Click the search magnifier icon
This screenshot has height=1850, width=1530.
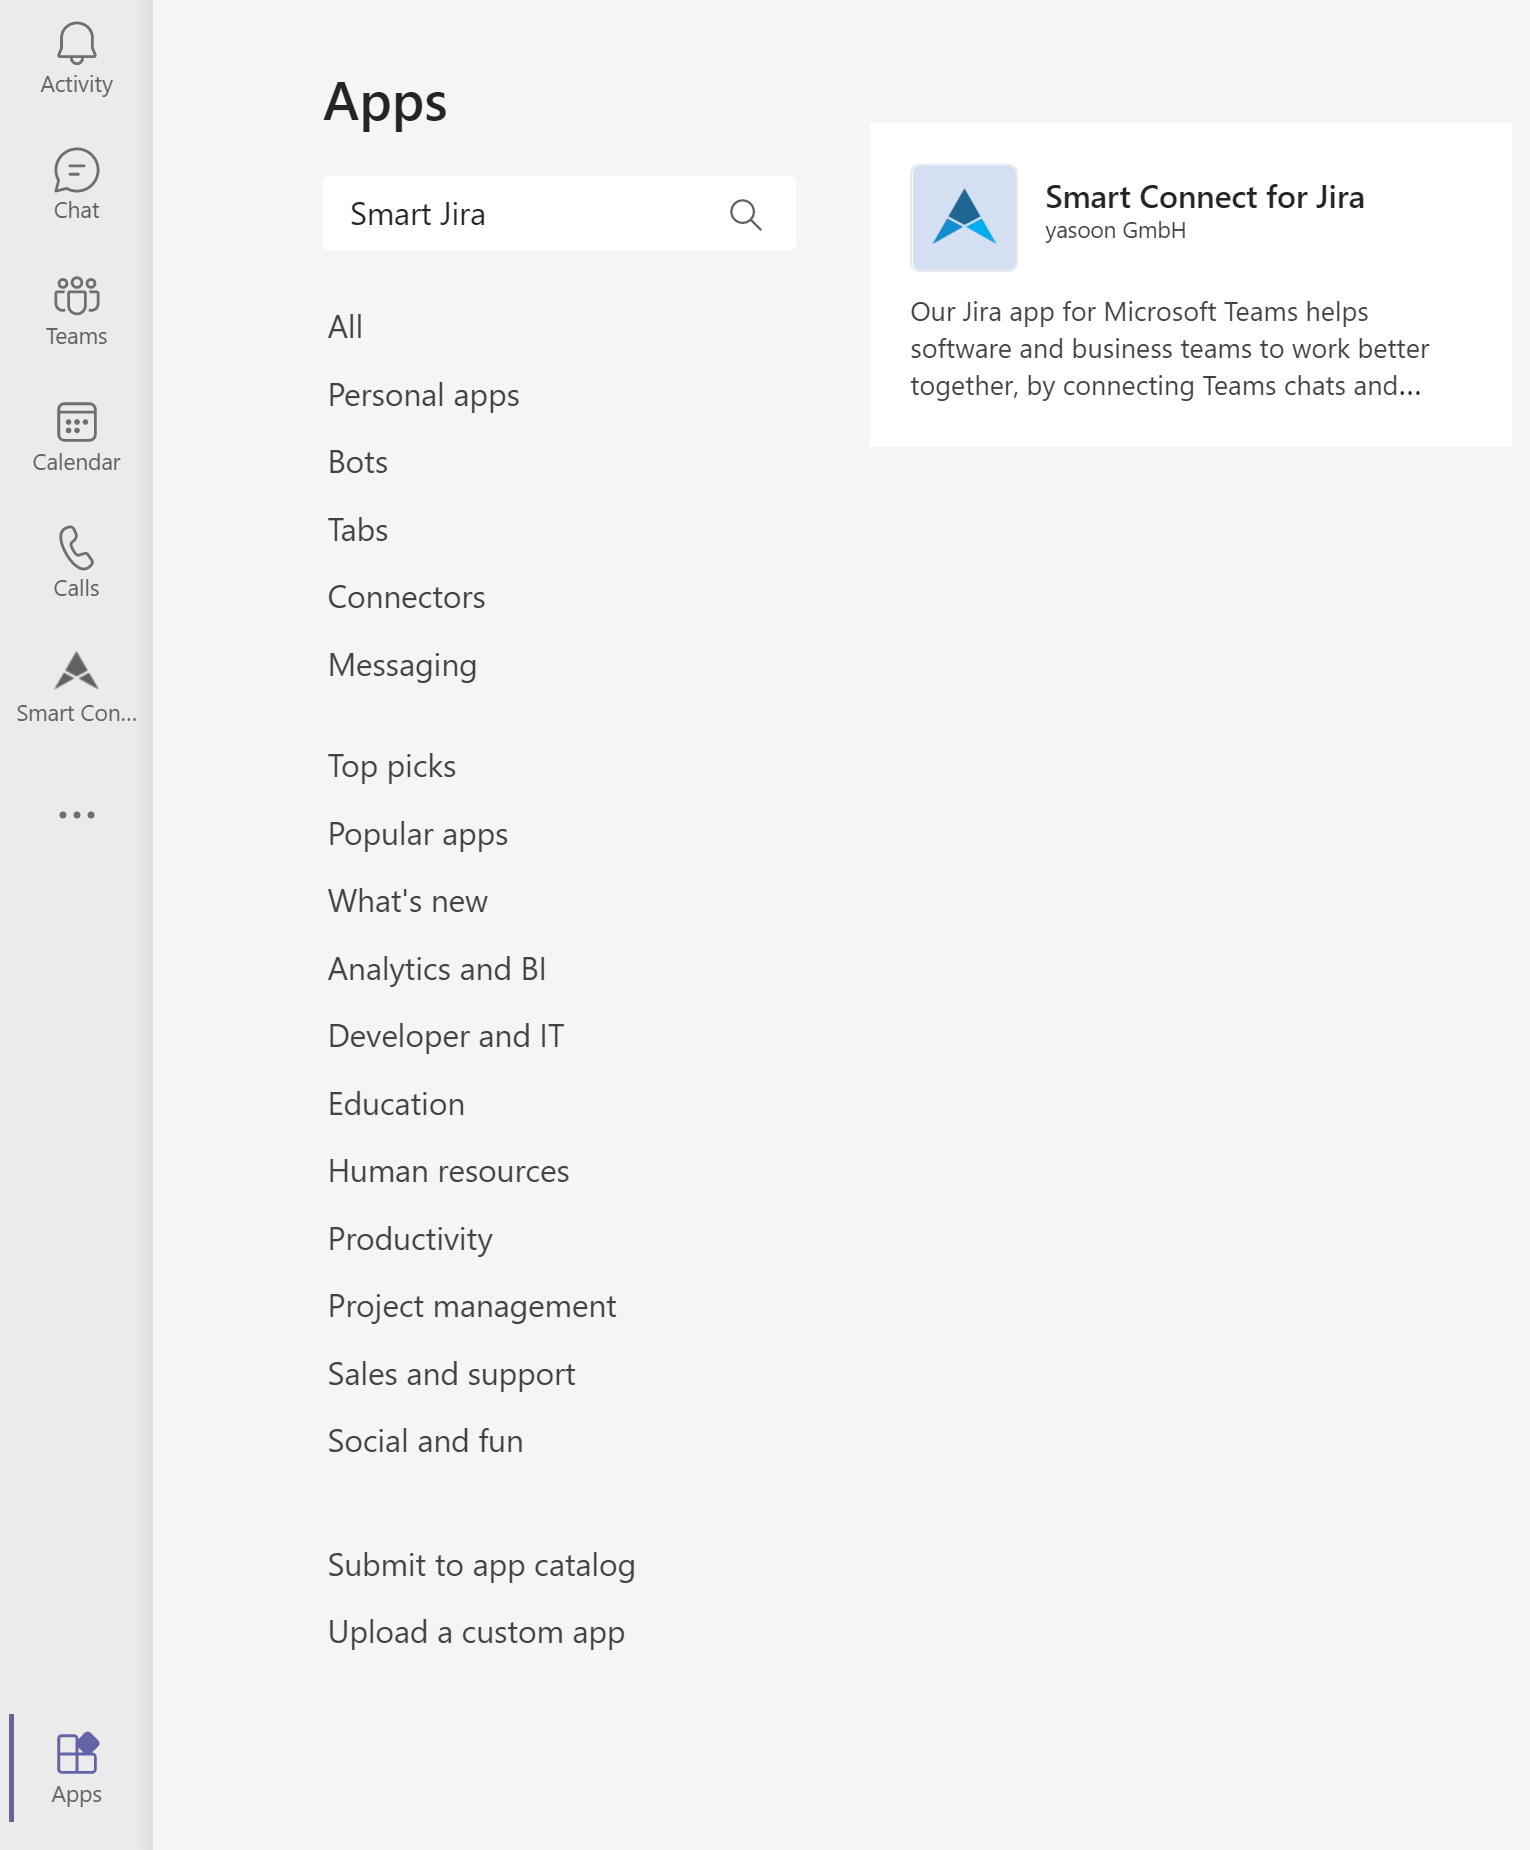click(745, 214)
